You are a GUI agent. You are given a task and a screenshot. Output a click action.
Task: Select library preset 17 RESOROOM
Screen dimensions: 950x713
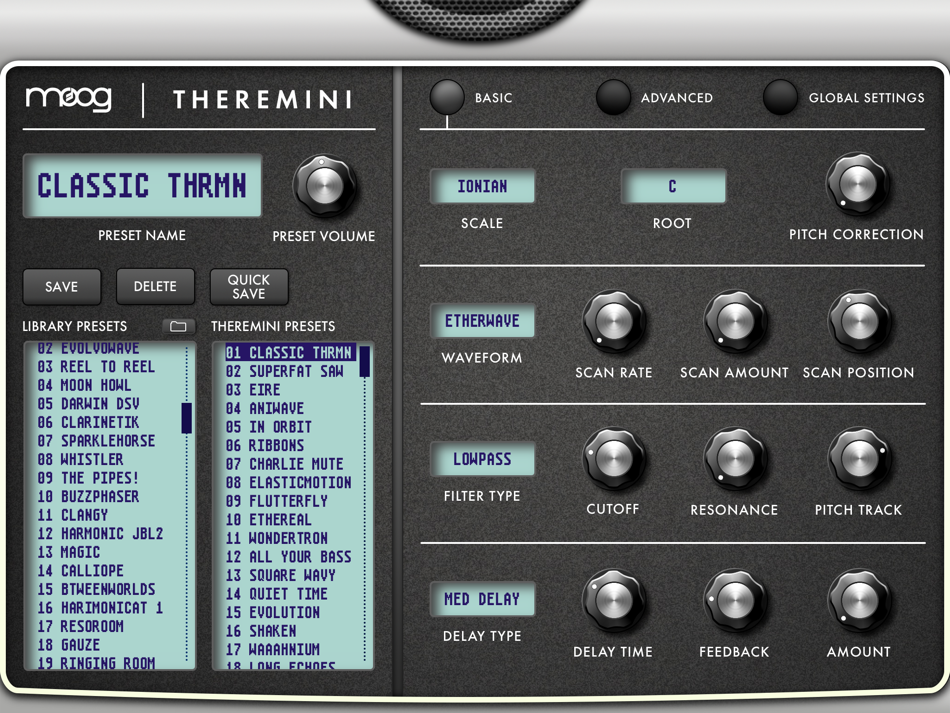(81, 626)
